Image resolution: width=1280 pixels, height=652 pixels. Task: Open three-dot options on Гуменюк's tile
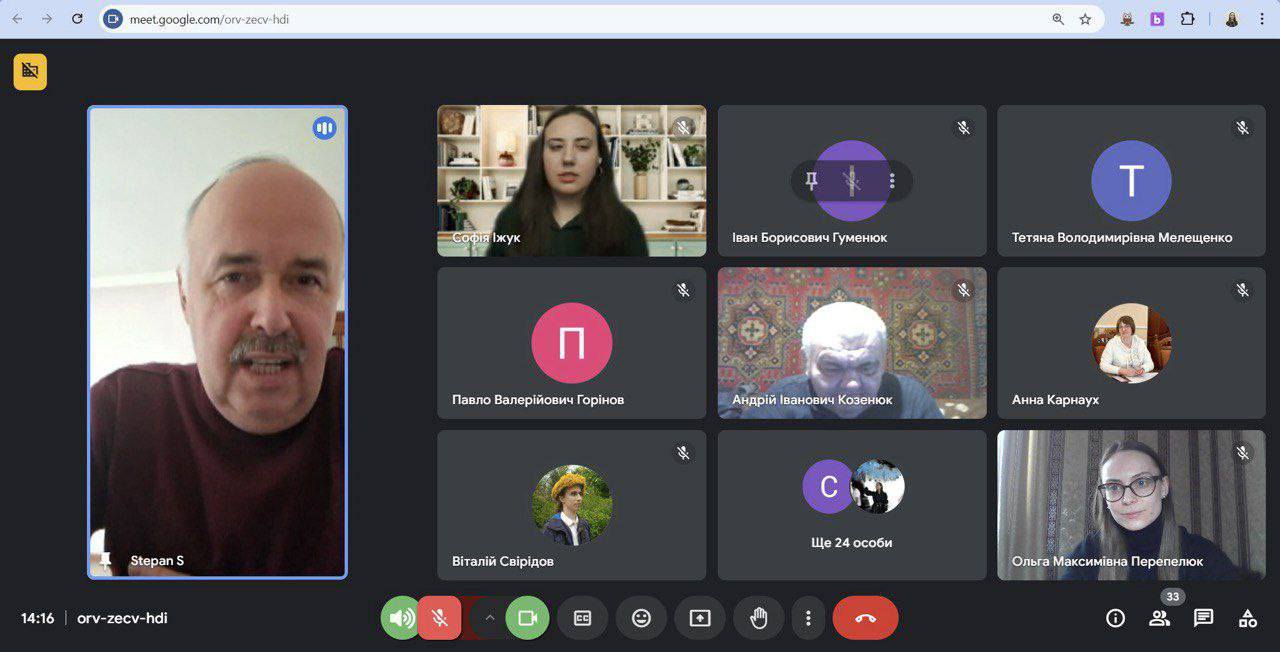click(892, 181)
